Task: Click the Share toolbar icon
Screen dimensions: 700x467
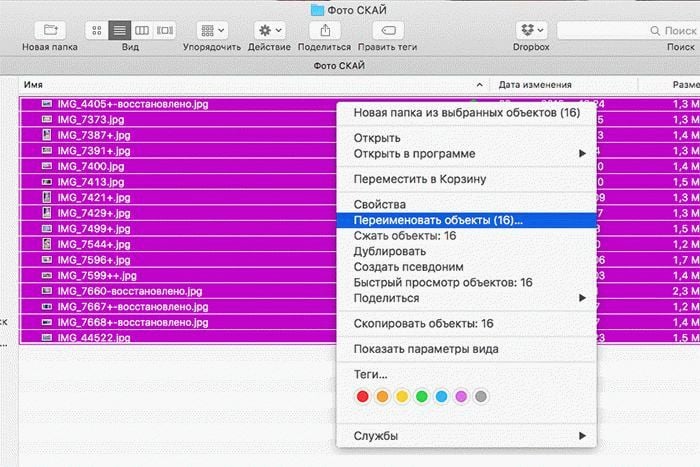Action: tap(325, 30)
